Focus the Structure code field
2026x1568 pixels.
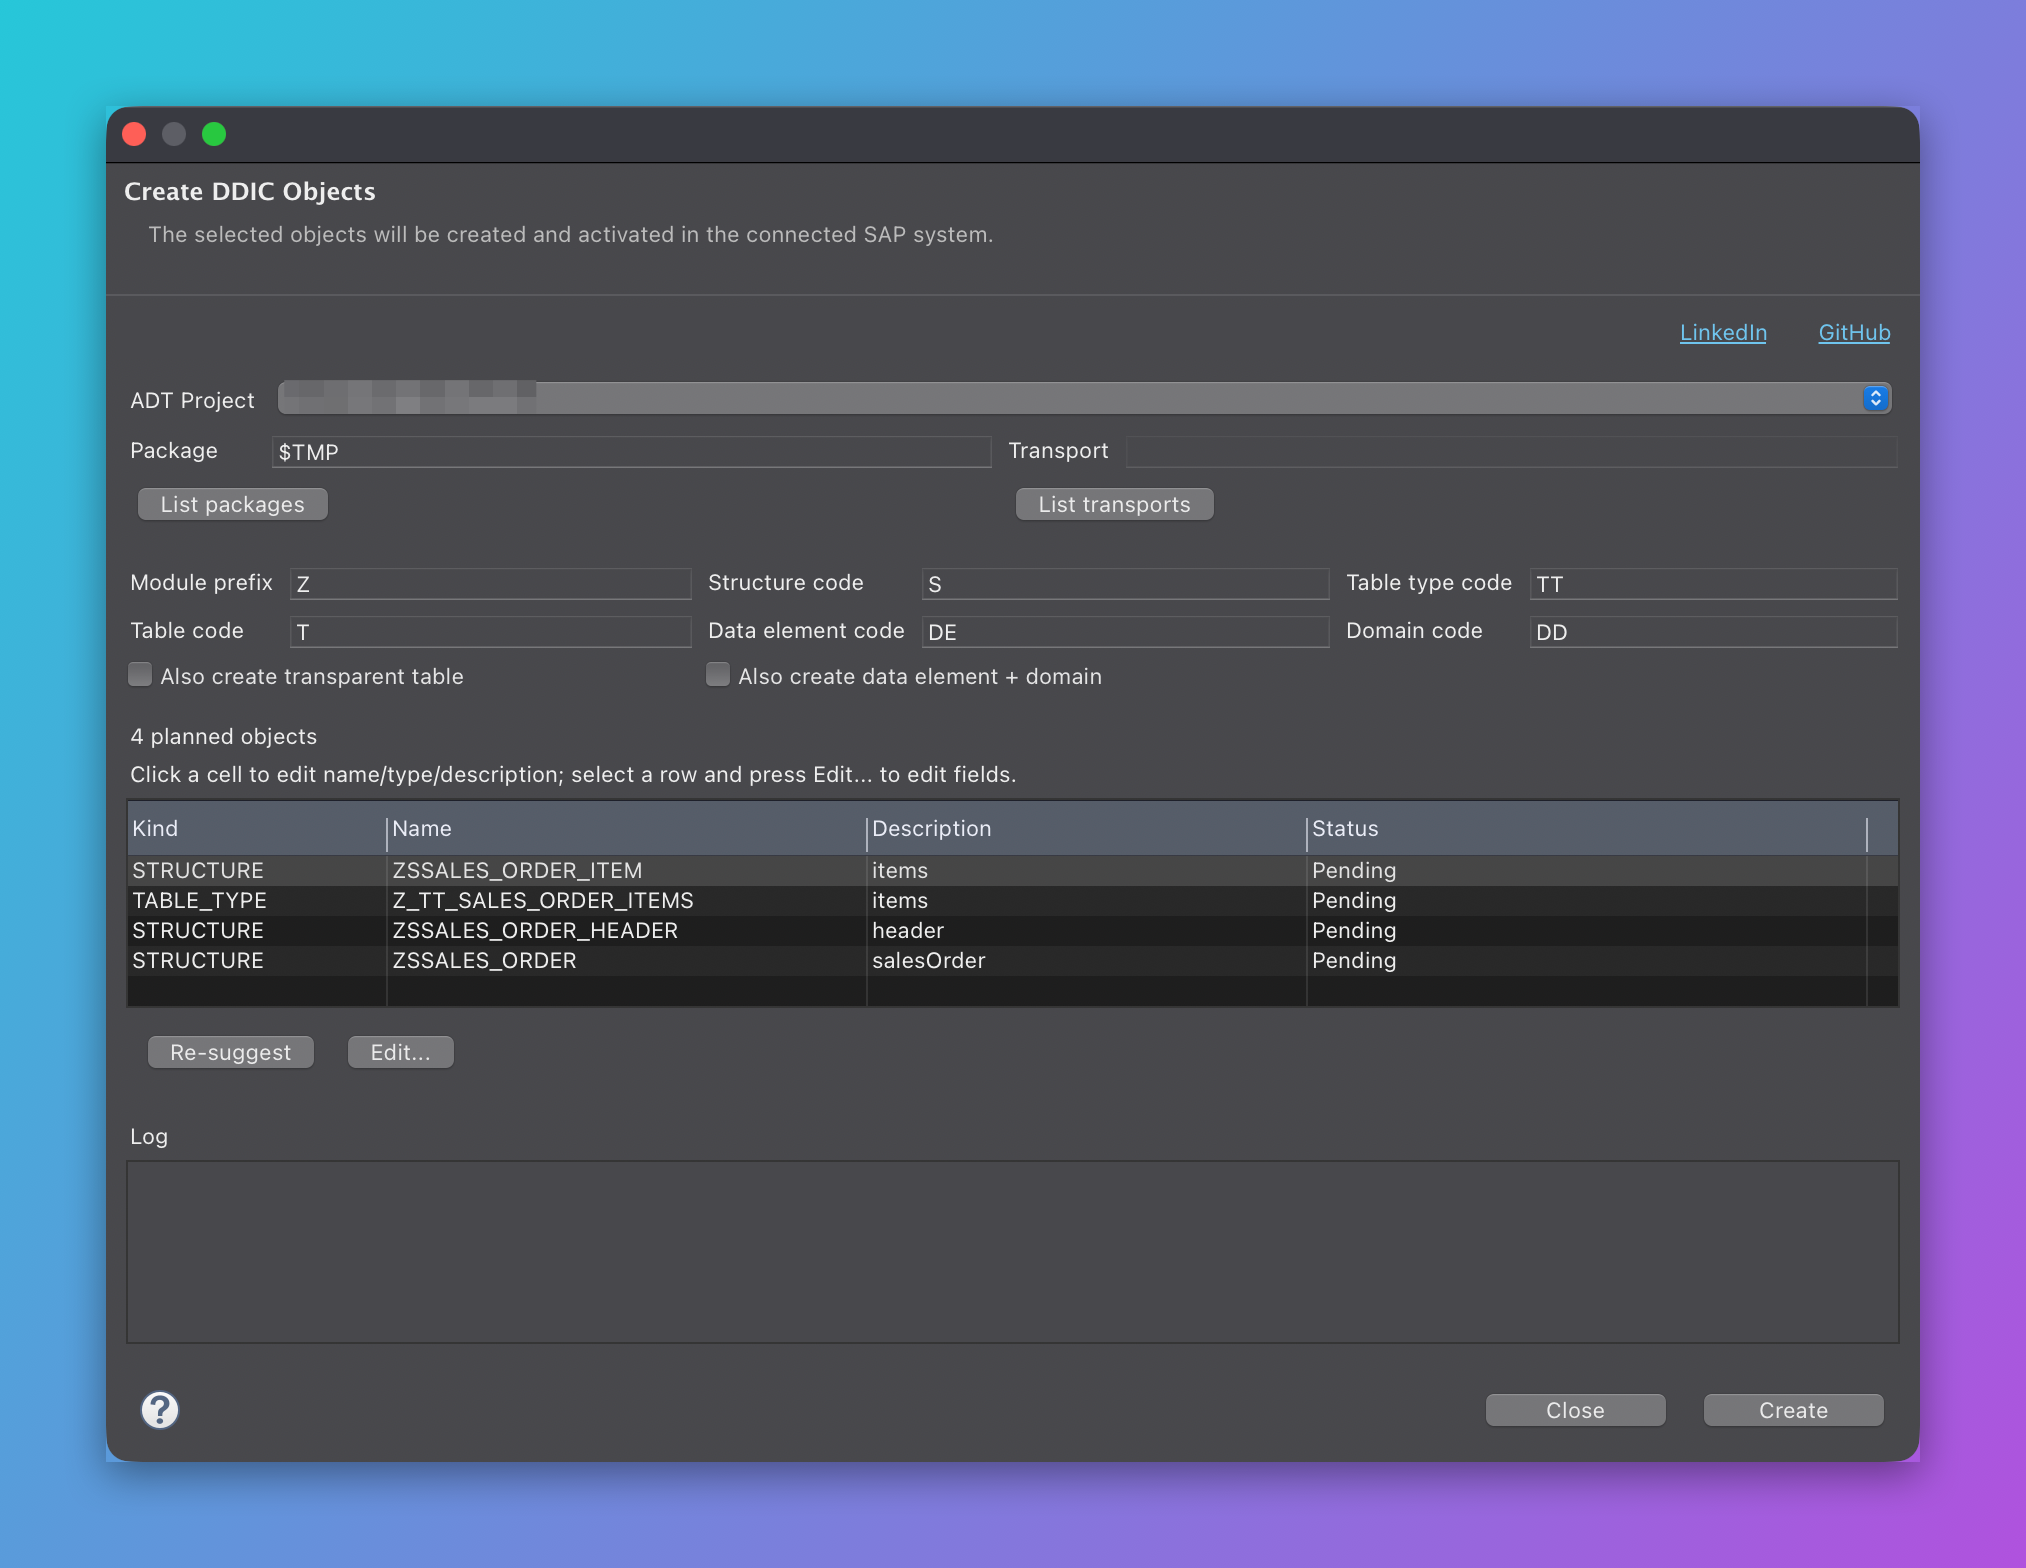coord(1125,584)
